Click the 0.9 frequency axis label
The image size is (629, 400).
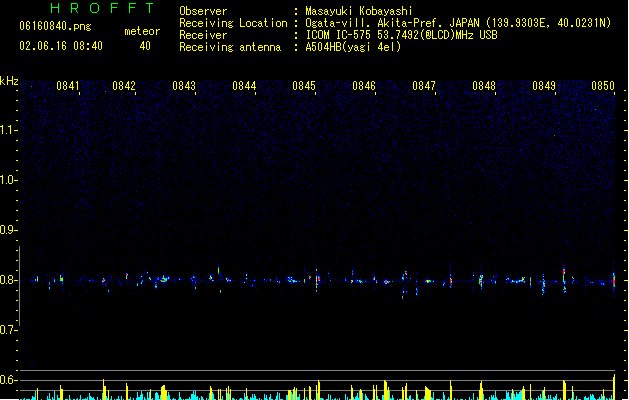(x=8, y=230)
